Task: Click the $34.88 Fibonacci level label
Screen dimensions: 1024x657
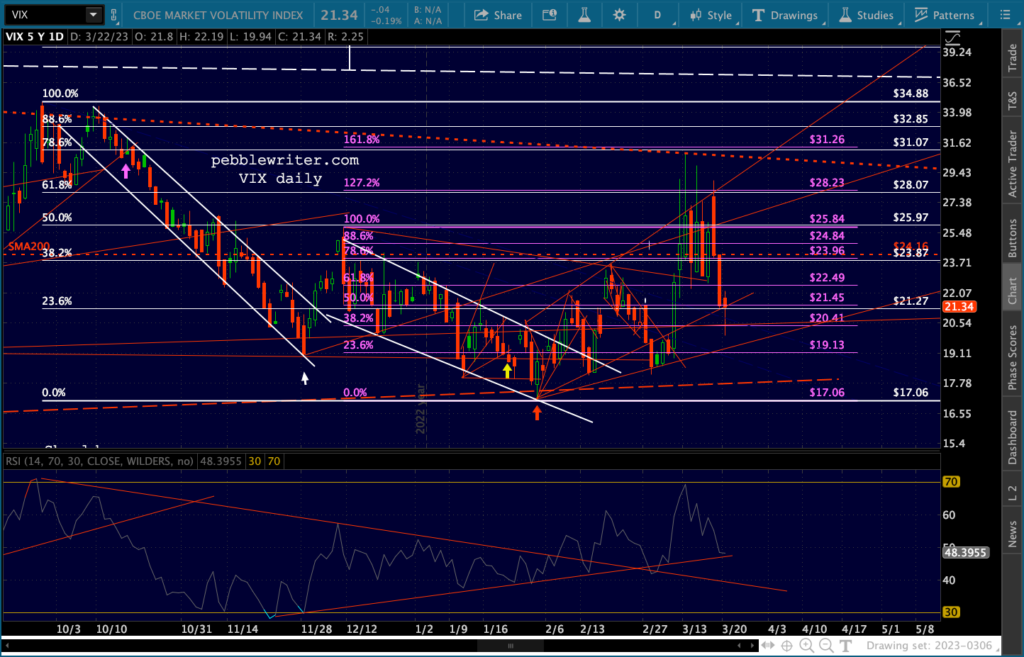Action: pos(910,93)
